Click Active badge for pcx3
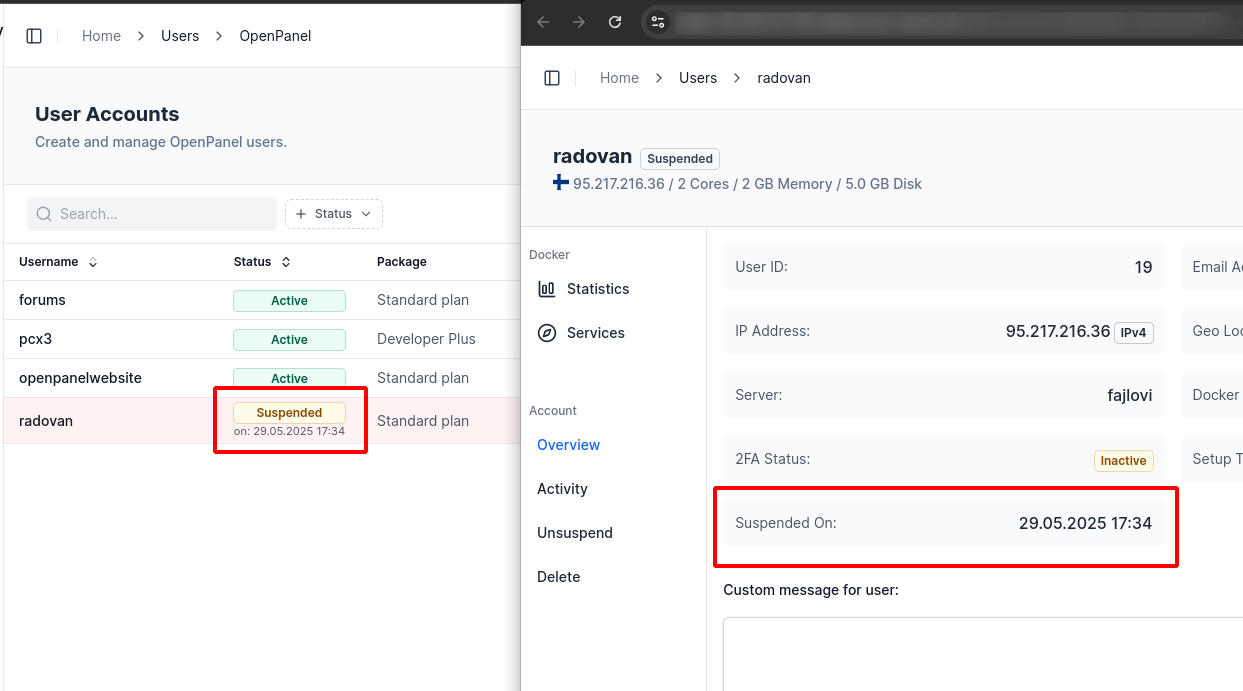 [289, 340]
